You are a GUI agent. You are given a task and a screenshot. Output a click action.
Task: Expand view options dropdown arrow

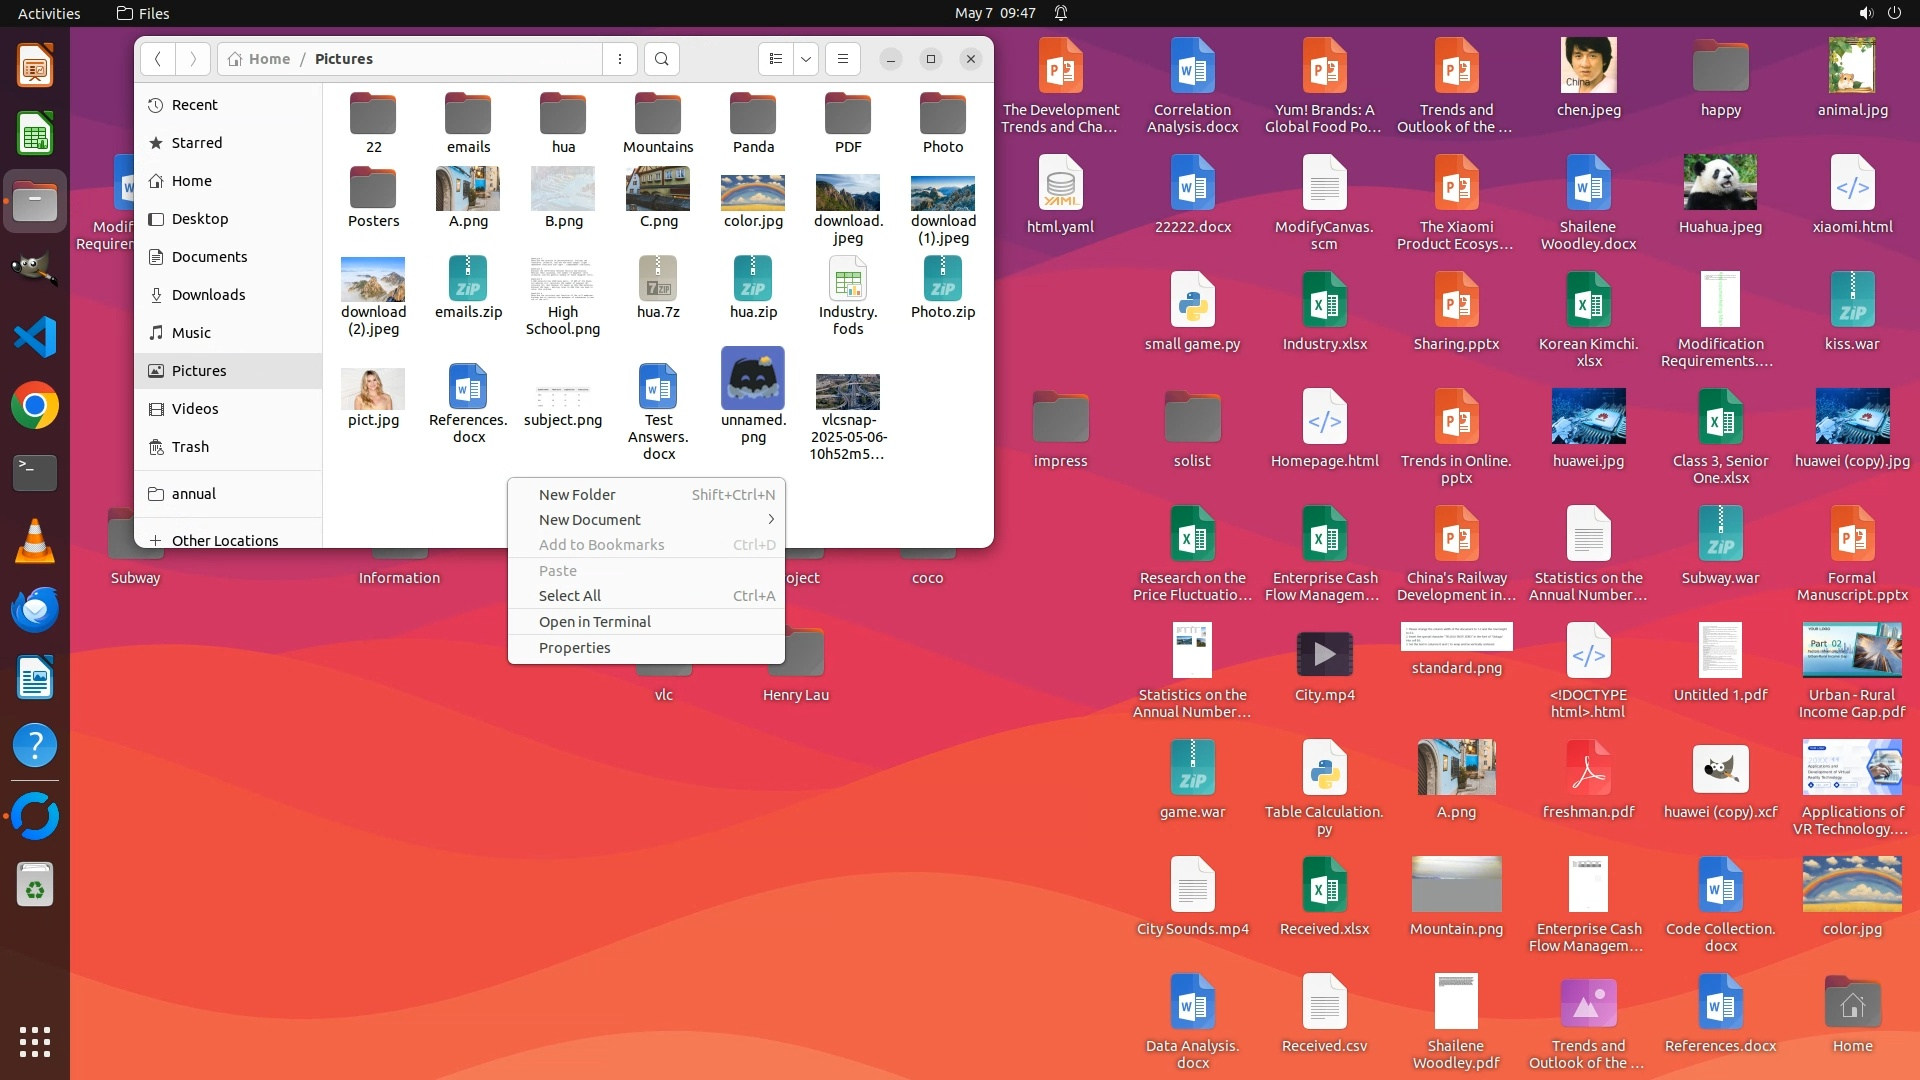pyautogui.click(x=806, y=59)
